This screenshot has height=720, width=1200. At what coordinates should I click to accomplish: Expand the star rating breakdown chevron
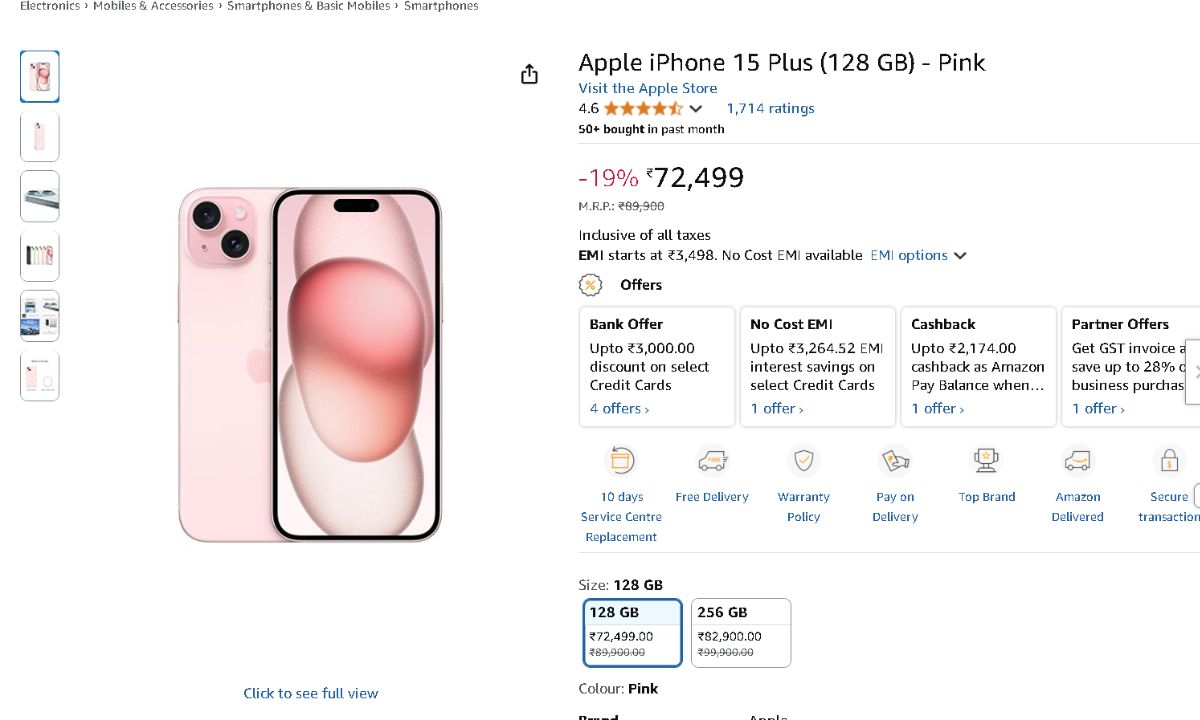[696, 109]
